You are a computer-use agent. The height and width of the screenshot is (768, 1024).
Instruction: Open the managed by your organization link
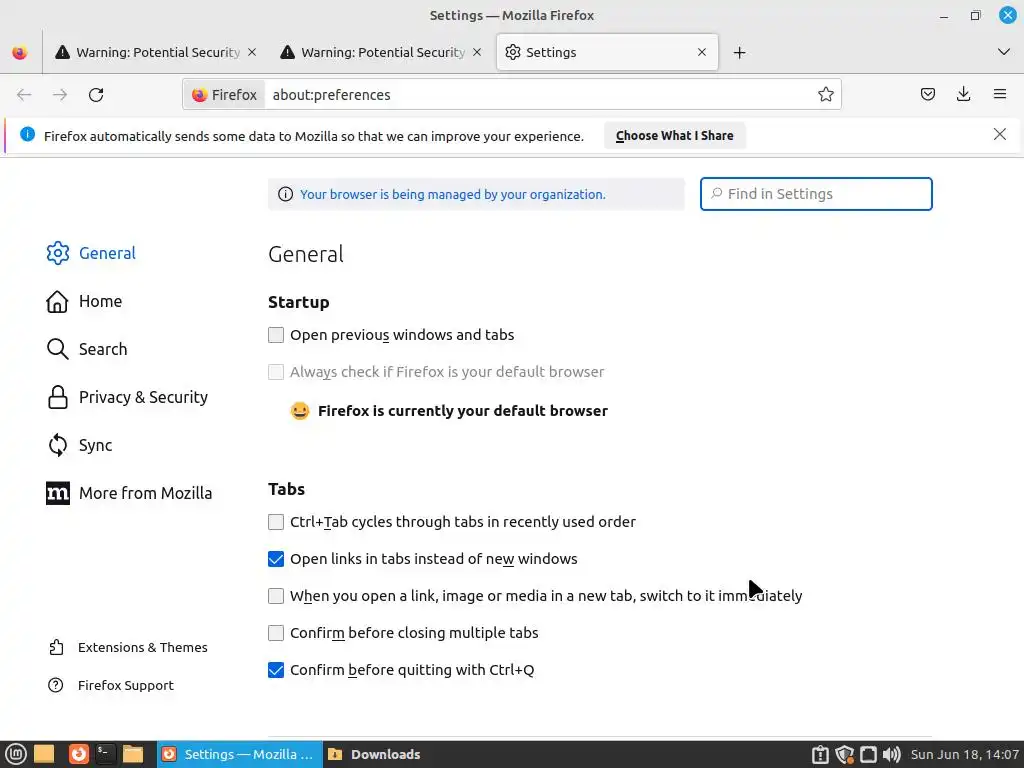click(x=453, y=195)
